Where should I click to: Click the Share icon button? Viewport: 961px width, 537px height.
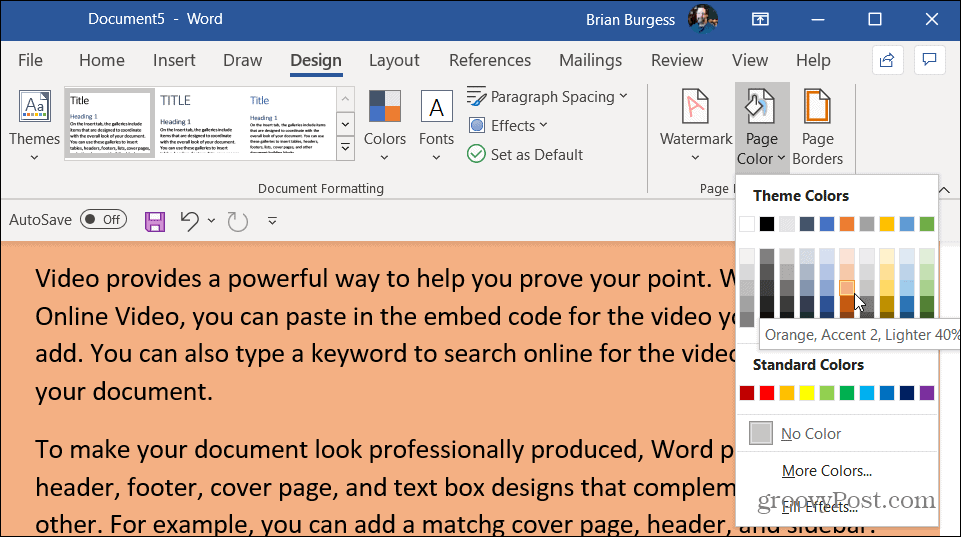(887, 60)
